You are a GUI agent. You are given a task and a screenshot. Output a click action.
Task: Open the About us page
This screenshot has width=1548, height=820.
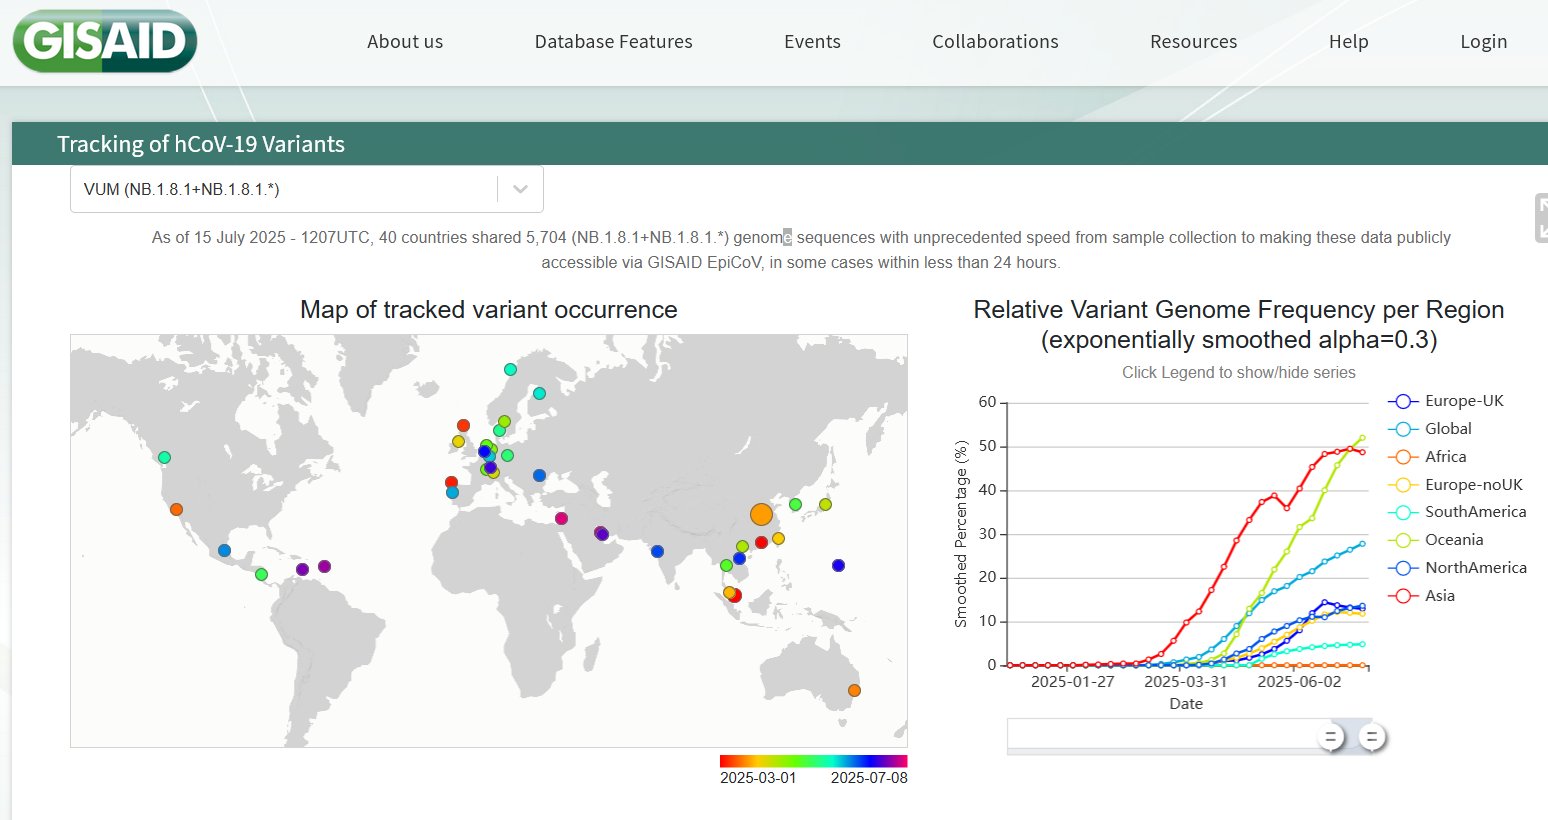(x=405, y=42)
